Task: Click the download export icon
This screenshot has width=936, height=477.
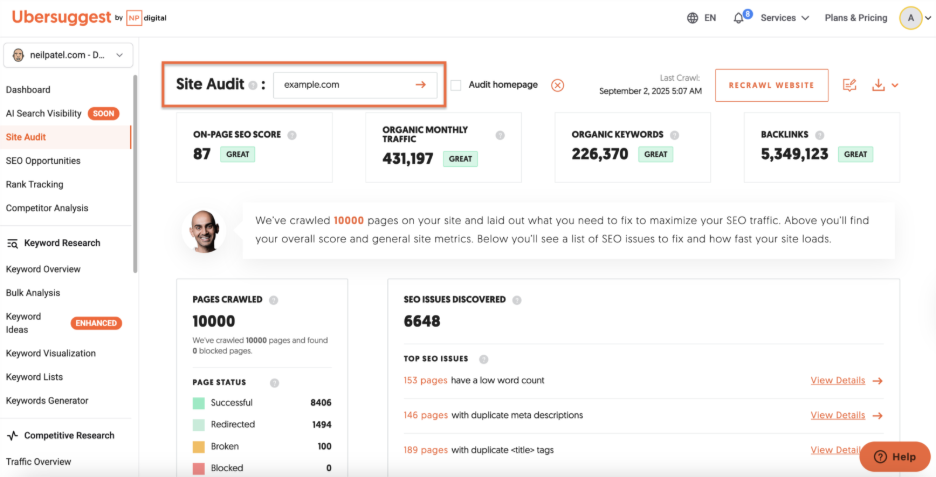Action: coord(878,85)
